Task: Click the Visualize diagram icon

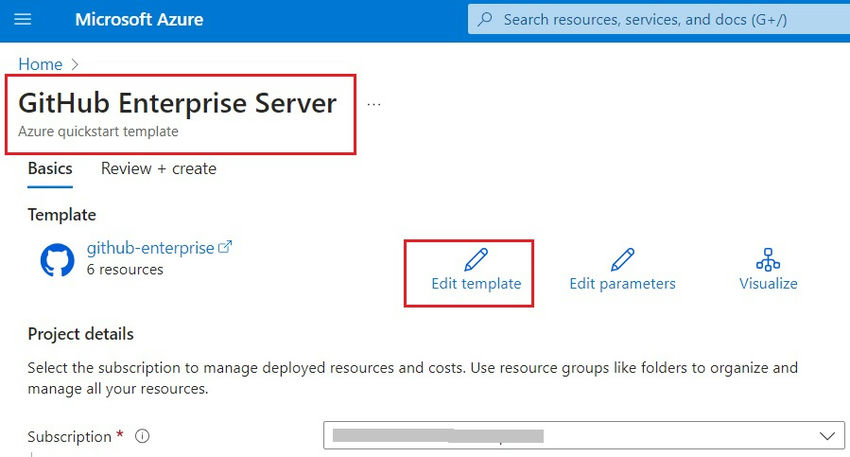Action: point(768,260)
